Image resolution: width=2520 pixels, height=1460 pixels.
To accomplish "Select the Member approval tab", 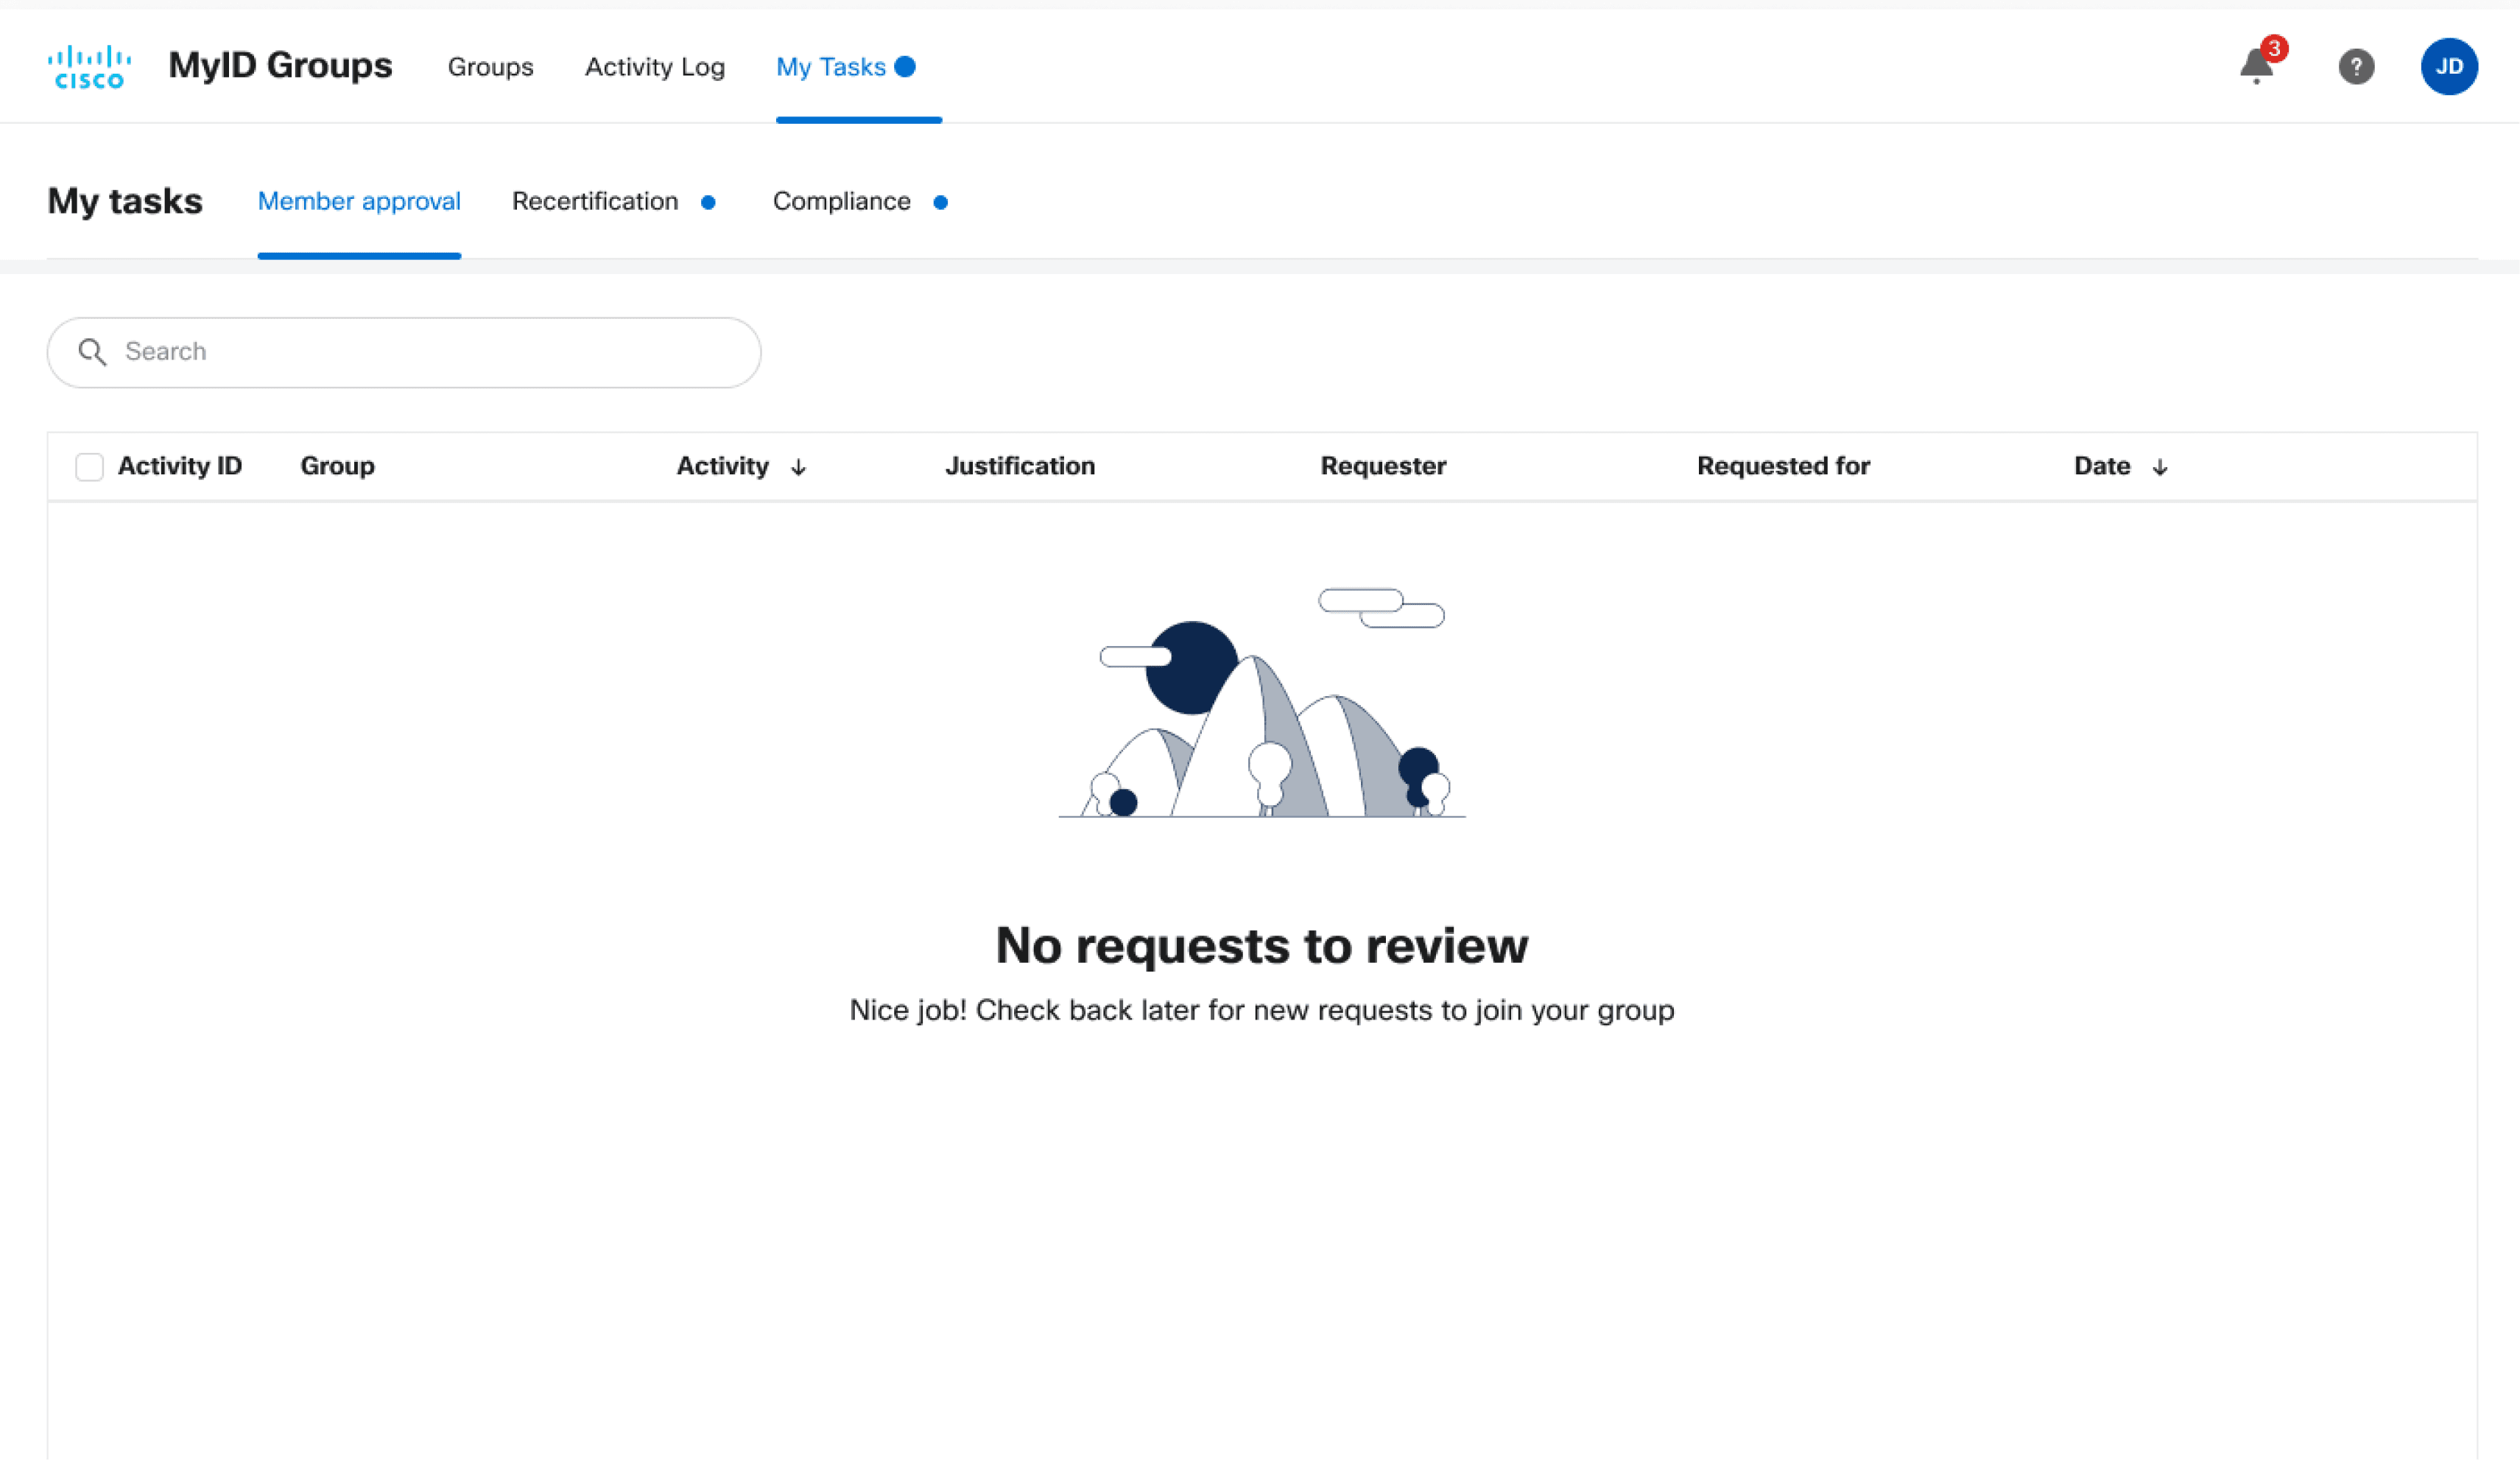I will (359, 201).
